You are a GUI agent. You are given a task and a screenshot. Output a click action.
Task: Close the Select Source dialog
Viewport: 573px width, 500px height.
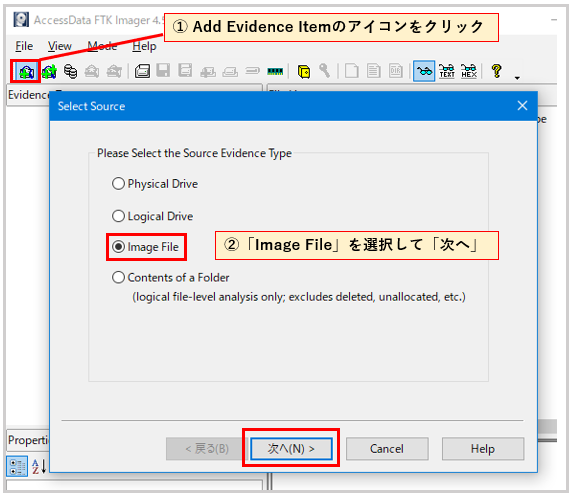pos(522,106)
